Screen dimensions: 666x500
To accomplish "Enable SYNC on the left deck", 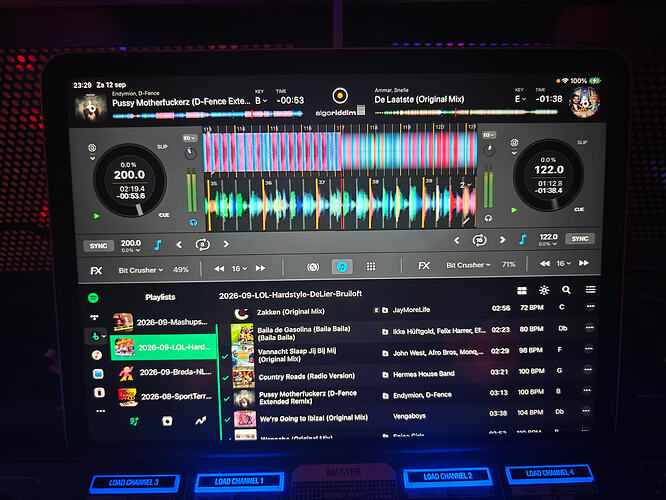I will coord(99,246).
